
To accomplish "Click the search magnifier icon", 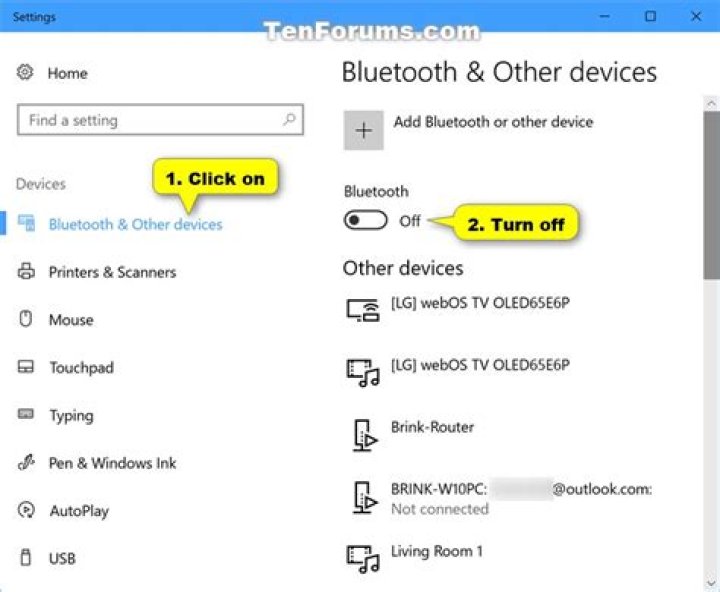I will pos(290,120).
